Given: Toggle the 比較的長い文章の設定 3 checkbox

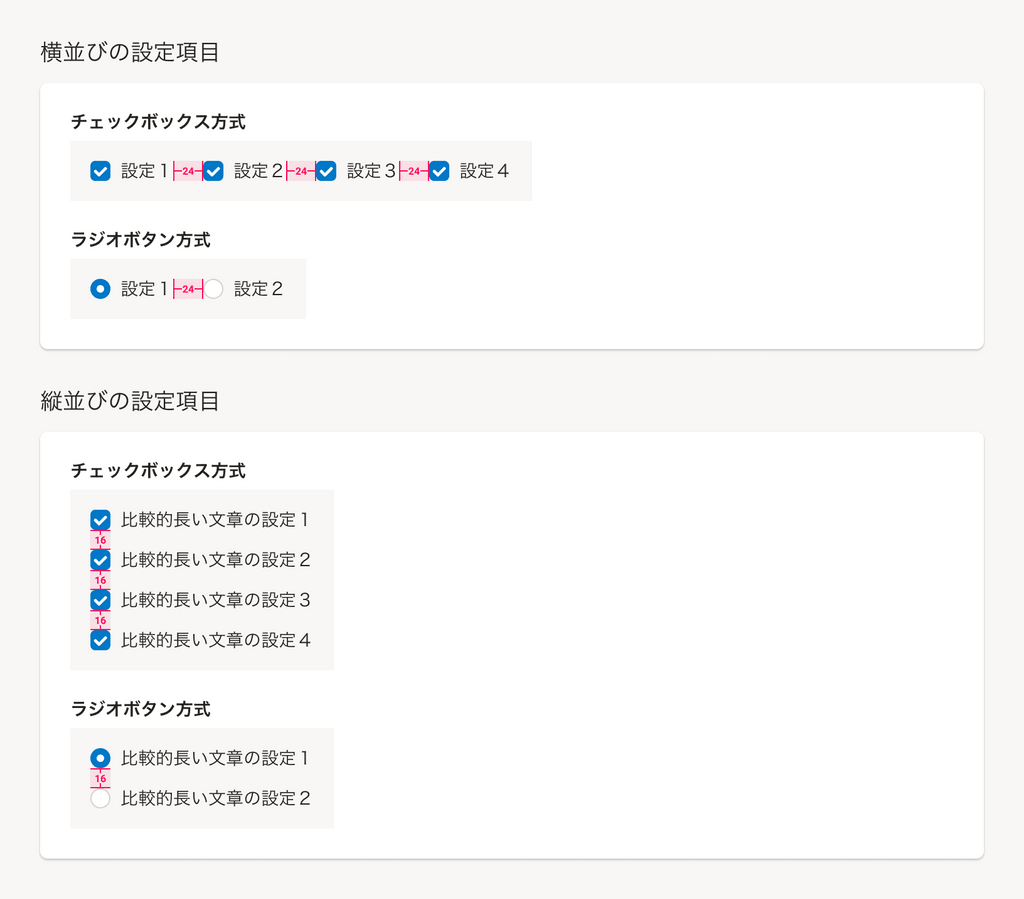Looking at the screenshot, I should 100,600.
